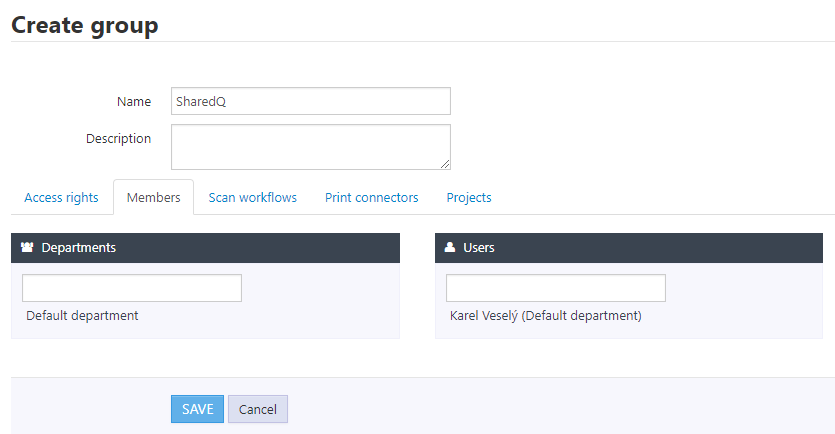Go to the Print connectors tab
Image resolution: width=835 pixels, height=434 pixels.
(371, 198)
